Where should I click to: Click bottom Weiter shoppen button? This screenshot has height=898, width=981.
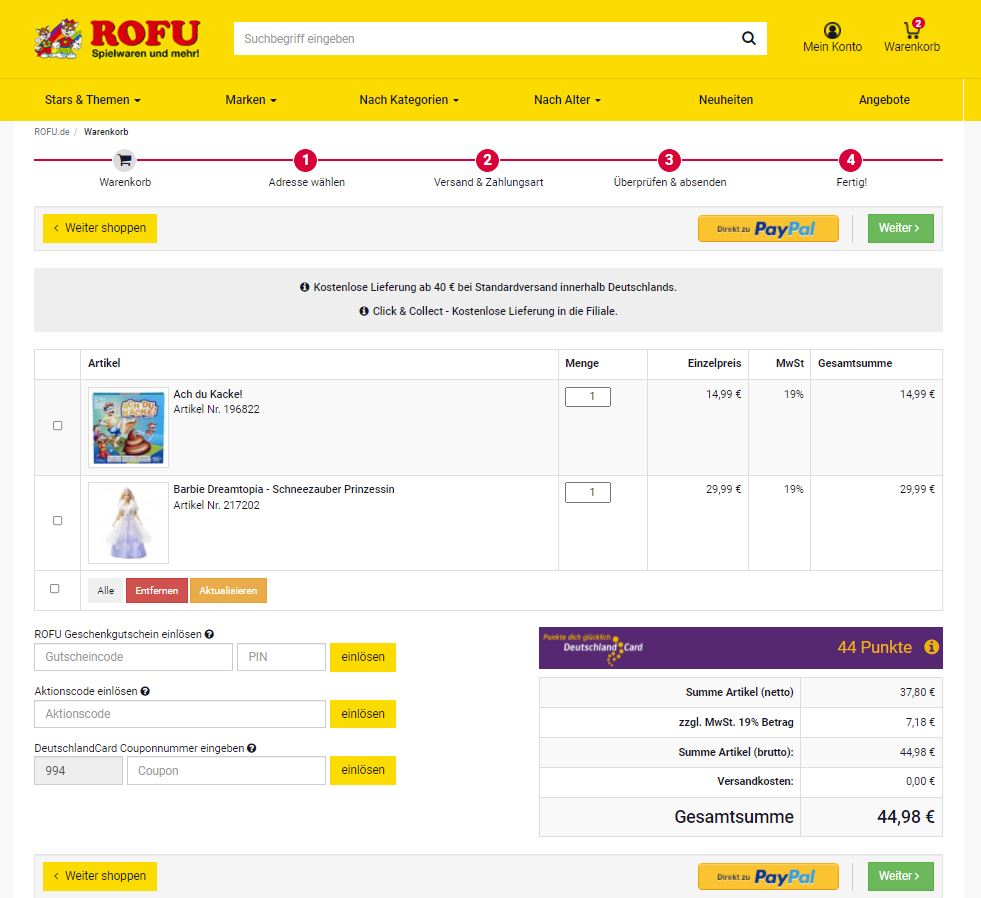pos(100,876)
